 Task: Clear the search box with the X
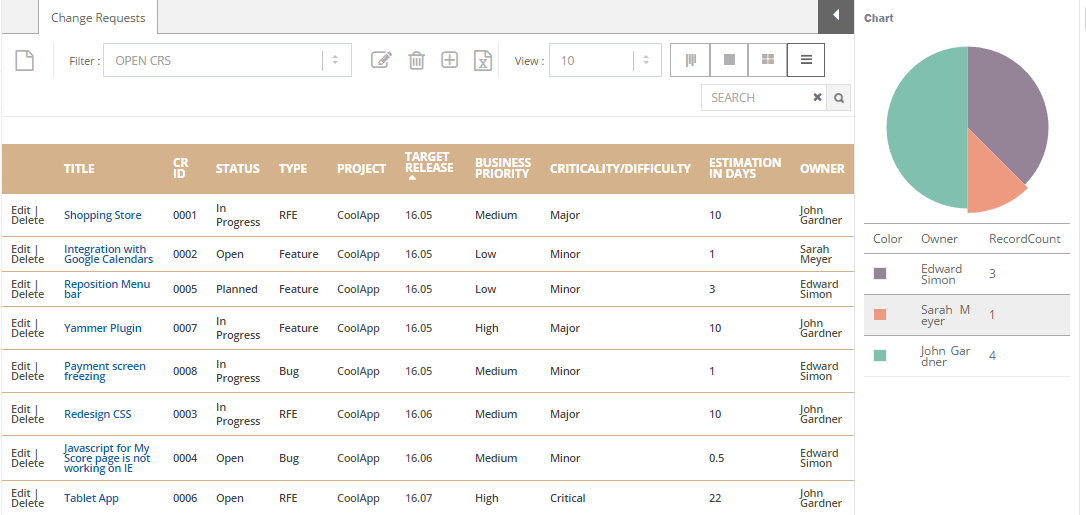pyautogui.click(x=817, y=98)
